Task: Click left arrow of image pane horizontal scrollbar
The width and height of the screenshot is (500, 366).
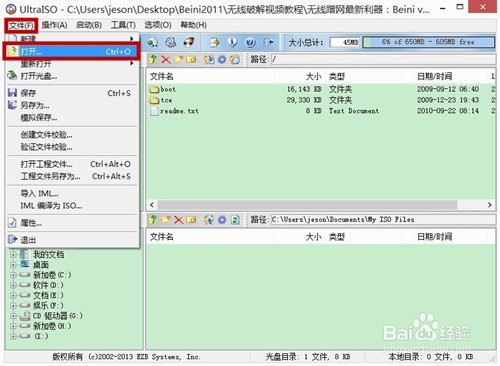Action: click(x=152, y=205)
